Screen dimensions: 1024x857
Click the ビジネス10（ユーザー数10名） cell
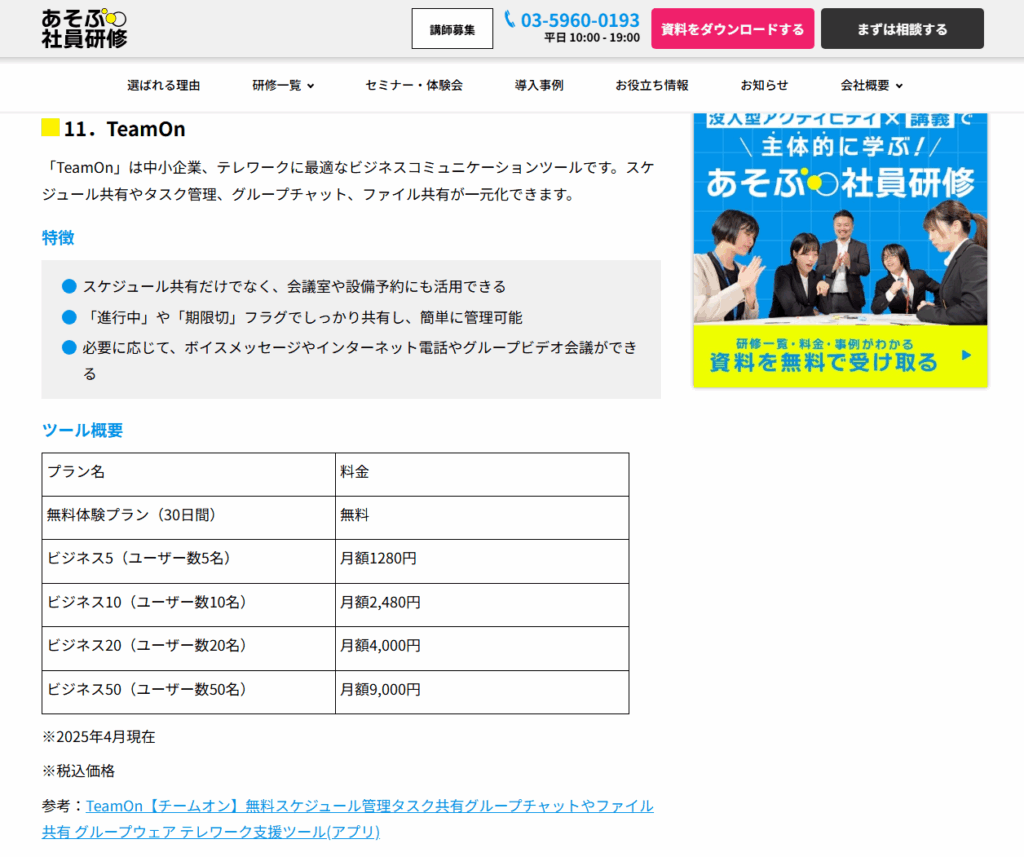point(189,605)
